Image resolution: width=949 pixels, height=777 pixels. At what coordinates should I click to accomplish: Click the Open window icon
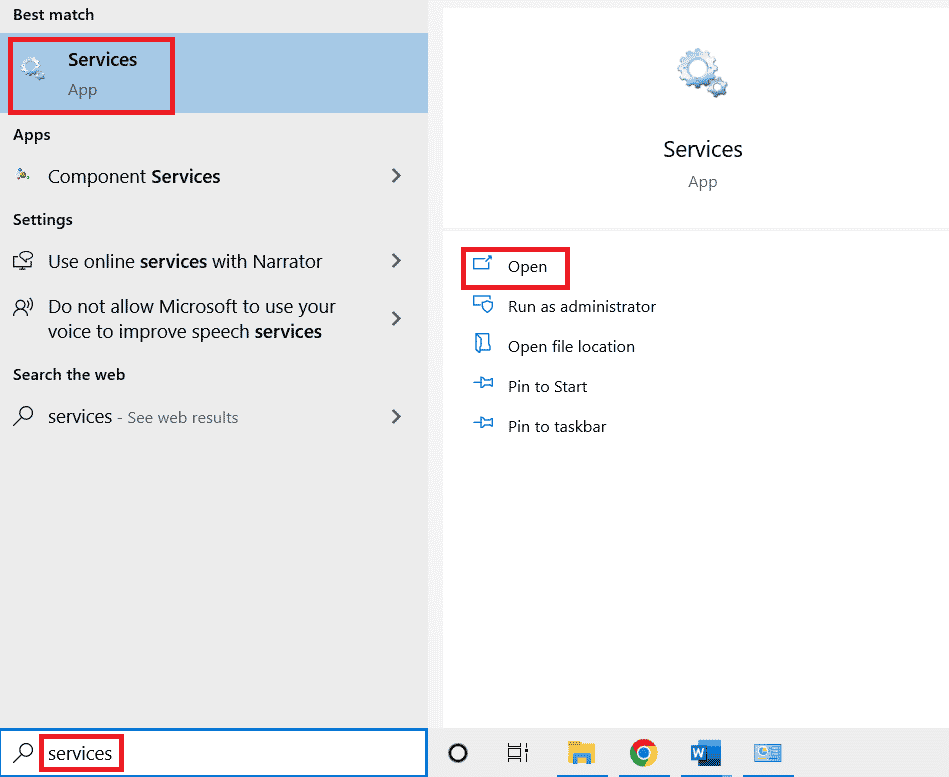482,263
